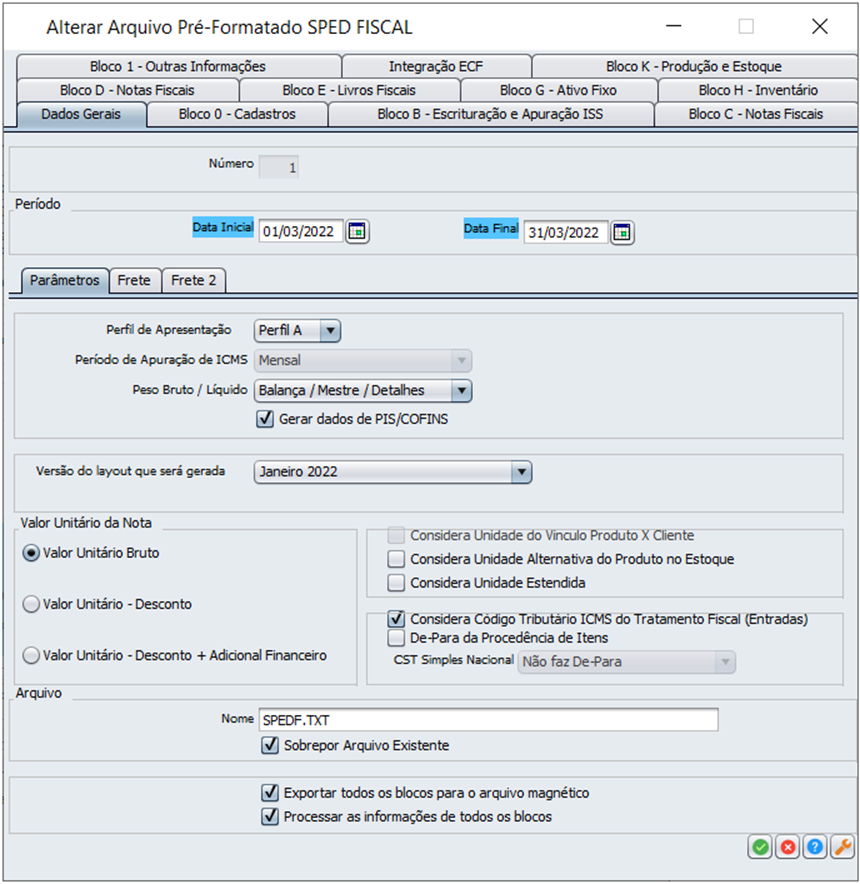
Task: Open the Integração ECF tab
Action: (436, 67)
